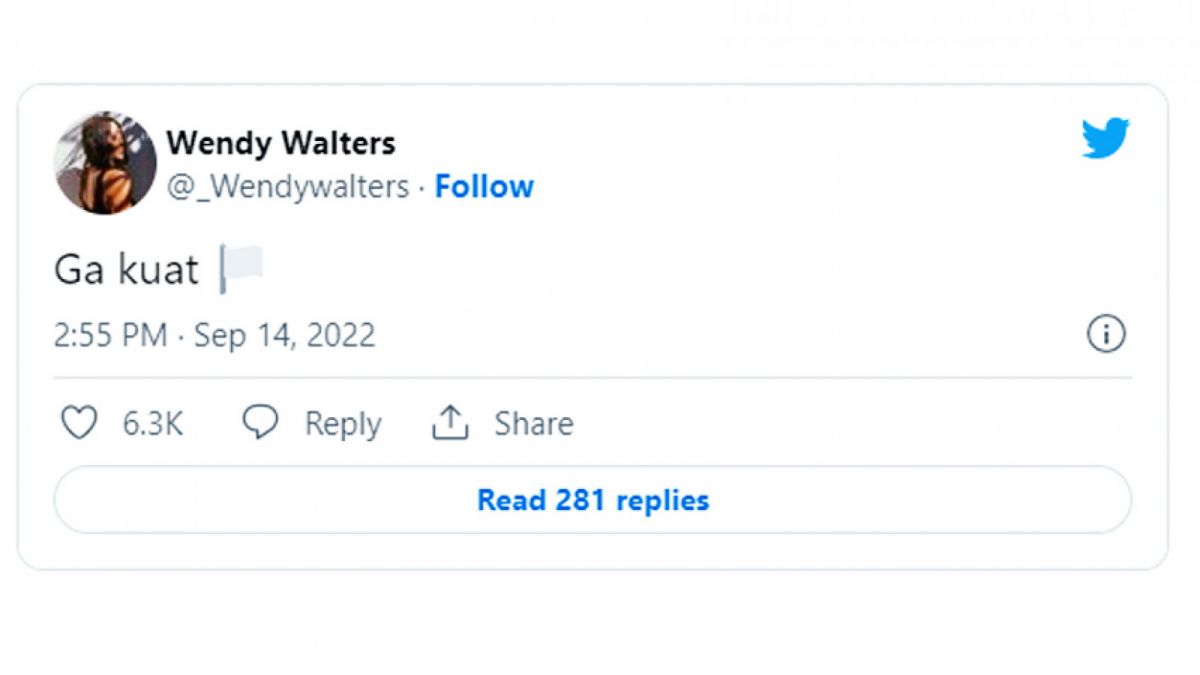
Task: Follow Wendy Walters
Action: point(484,187)
